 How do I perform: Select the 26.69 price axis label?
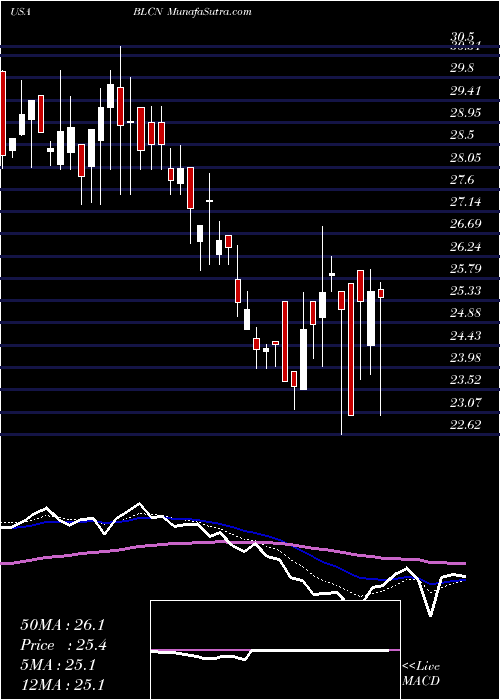pos(466,224)
